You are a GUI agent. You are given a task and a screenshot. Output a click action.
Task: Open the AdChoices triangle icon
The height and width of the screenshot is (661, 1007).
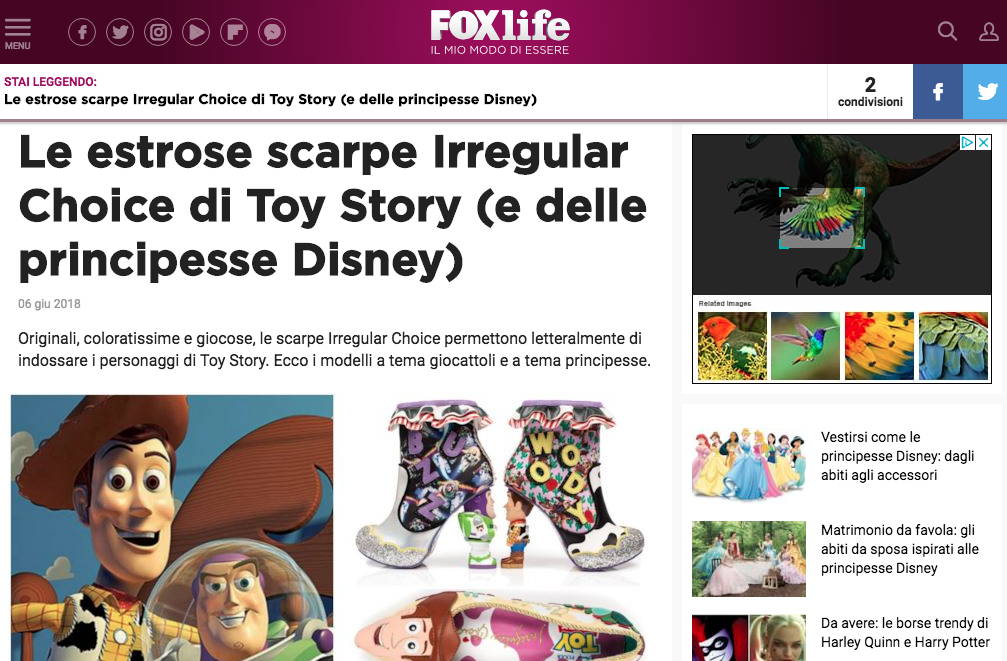967,143
